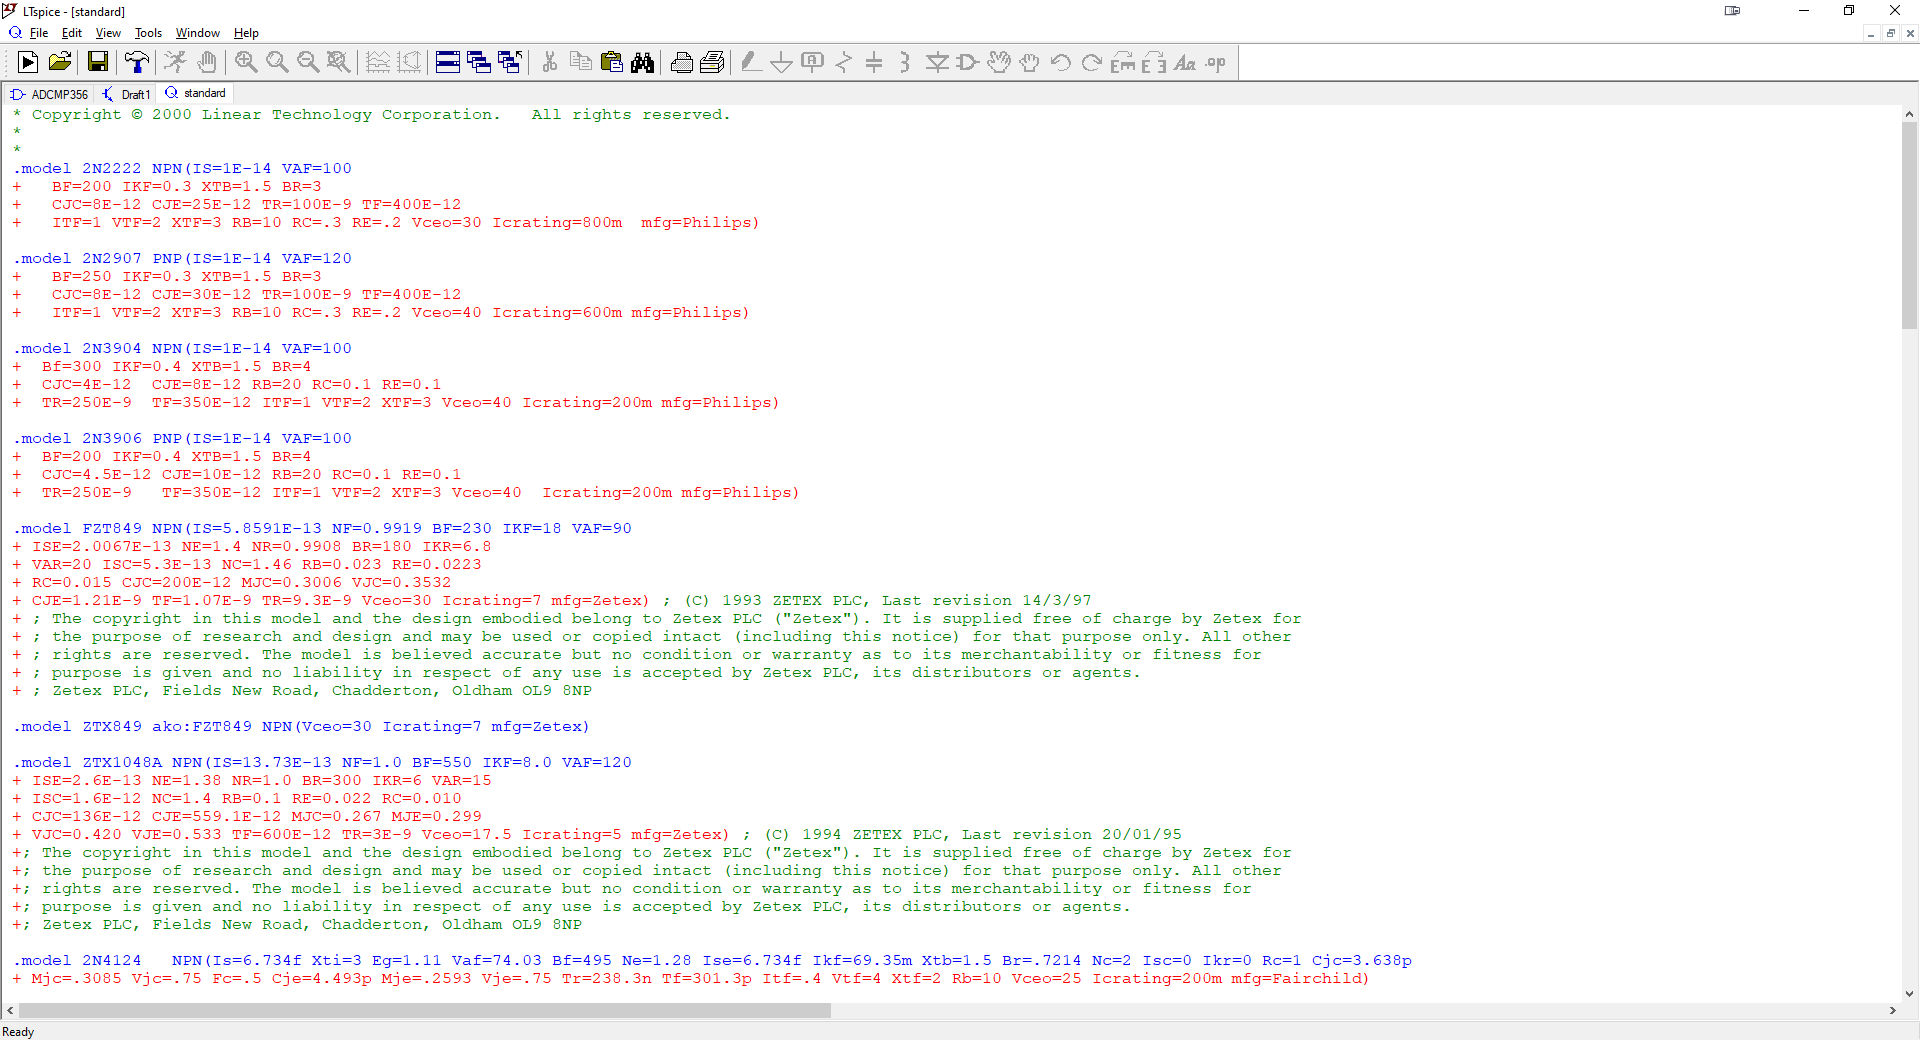Select the Place Inductor tool

point(905,62)
